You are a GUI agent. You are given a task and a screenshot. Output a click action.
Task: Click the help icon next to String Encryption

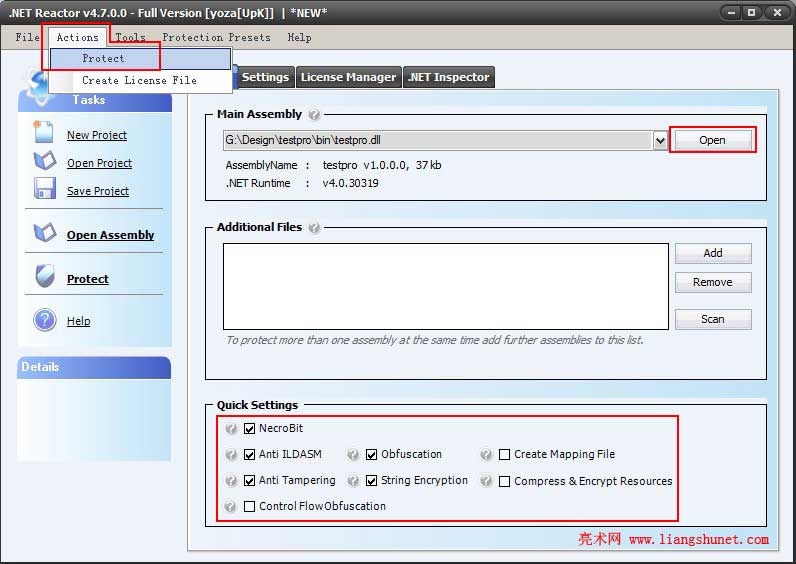point(353,481)
